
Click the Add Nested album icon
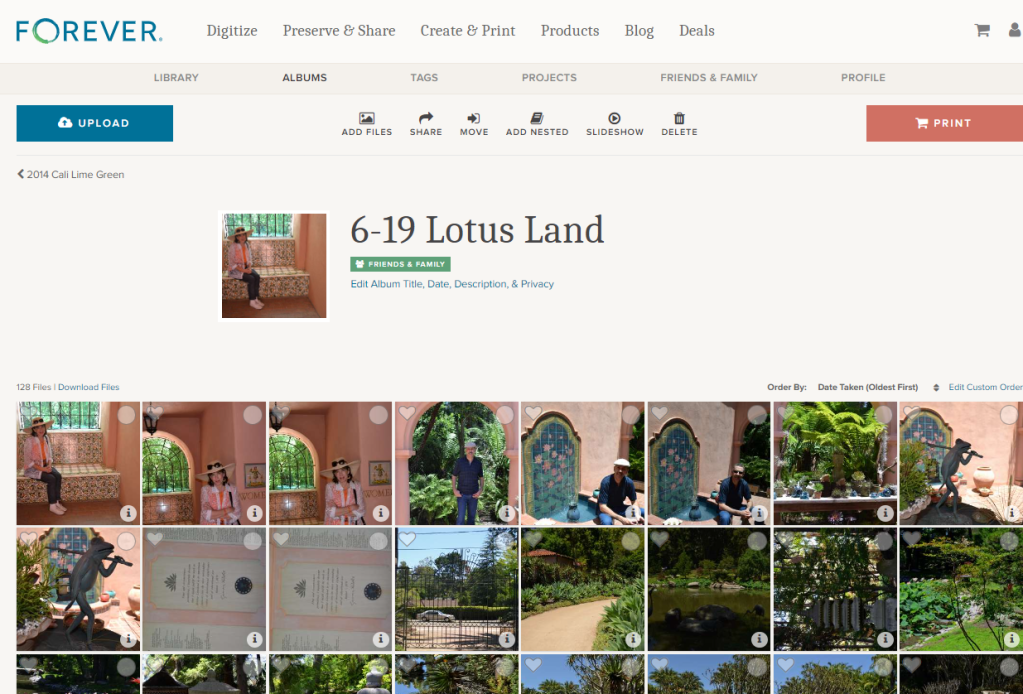(537, 119)
